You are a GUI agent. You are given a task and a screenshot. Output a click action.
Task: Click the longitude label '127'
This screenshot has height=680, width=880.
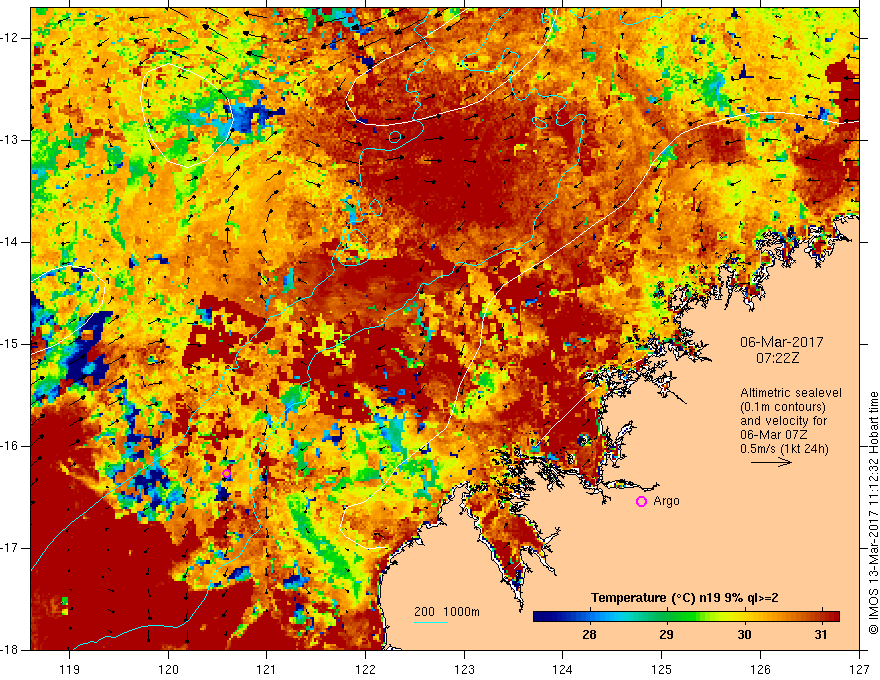click(859, 669)
